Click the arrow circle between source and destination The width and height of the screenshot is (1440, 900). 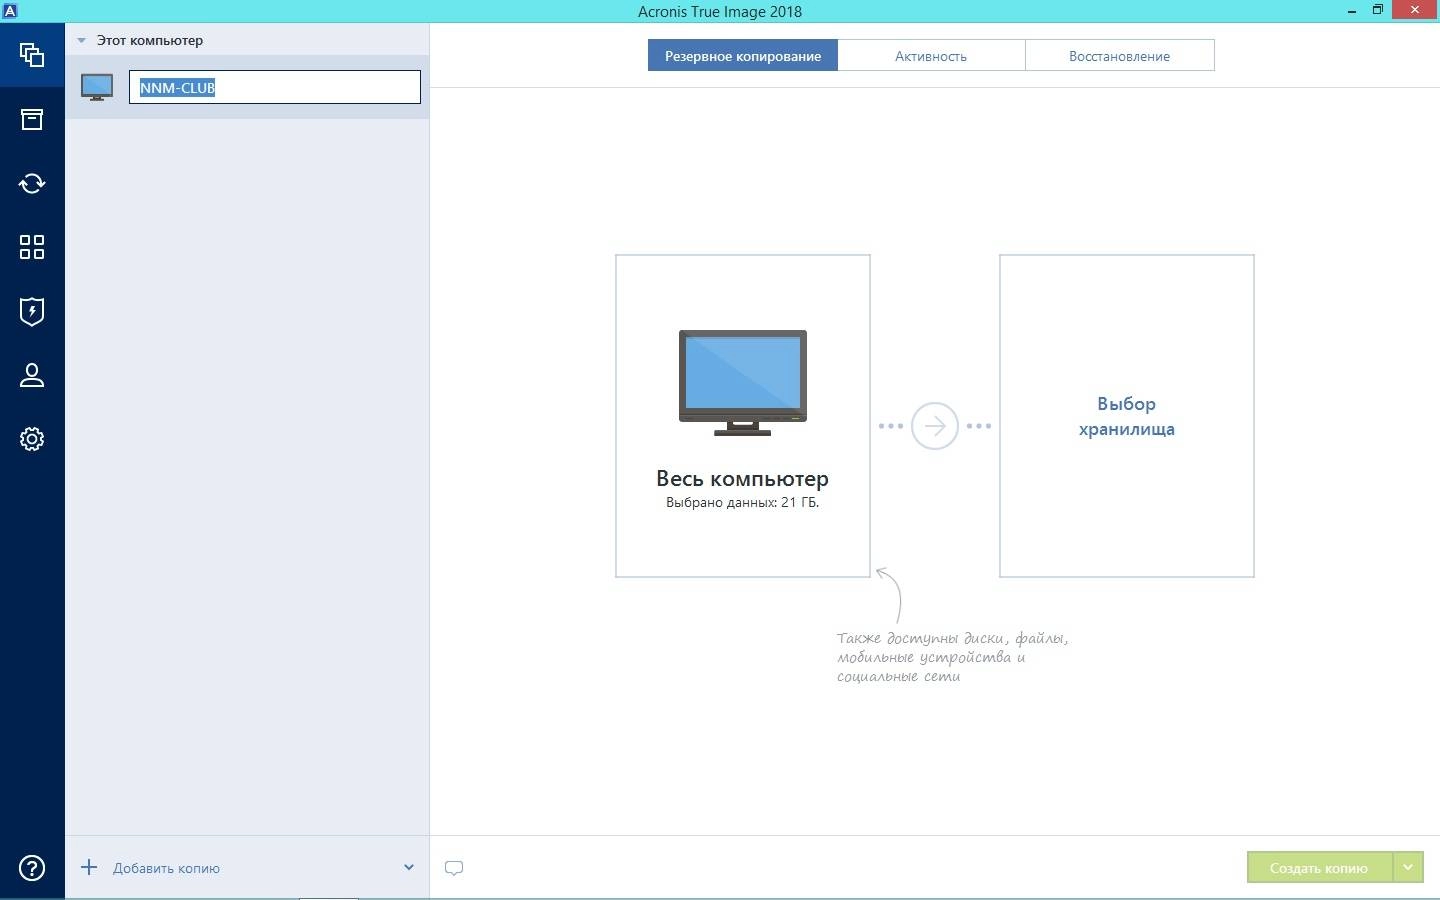click(935, 426)
